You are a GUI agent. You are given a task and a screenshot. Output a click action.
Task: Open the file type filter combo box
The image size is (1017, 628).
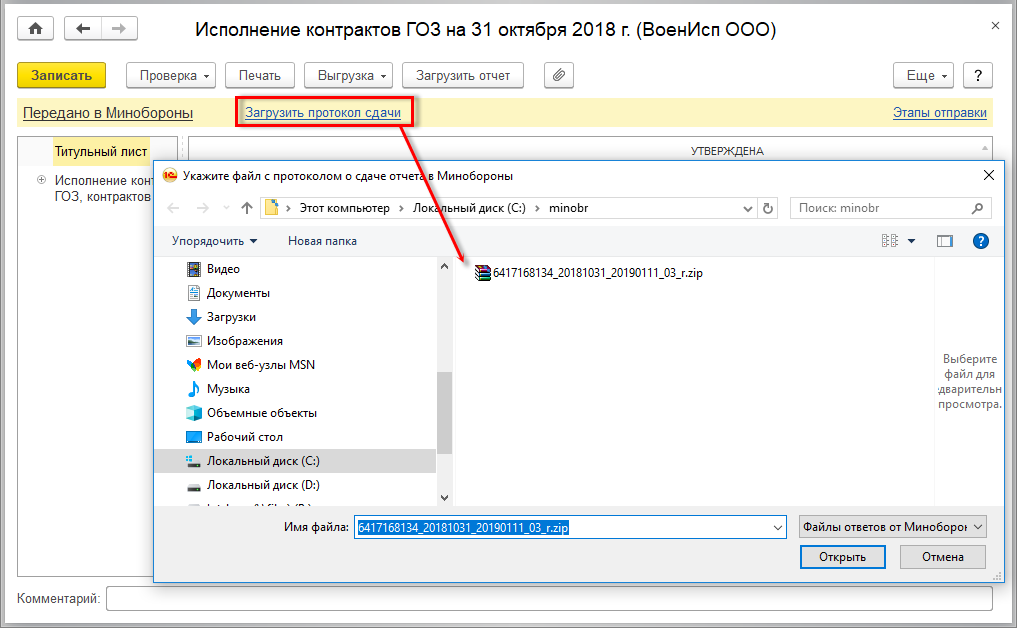coord(893,527)
